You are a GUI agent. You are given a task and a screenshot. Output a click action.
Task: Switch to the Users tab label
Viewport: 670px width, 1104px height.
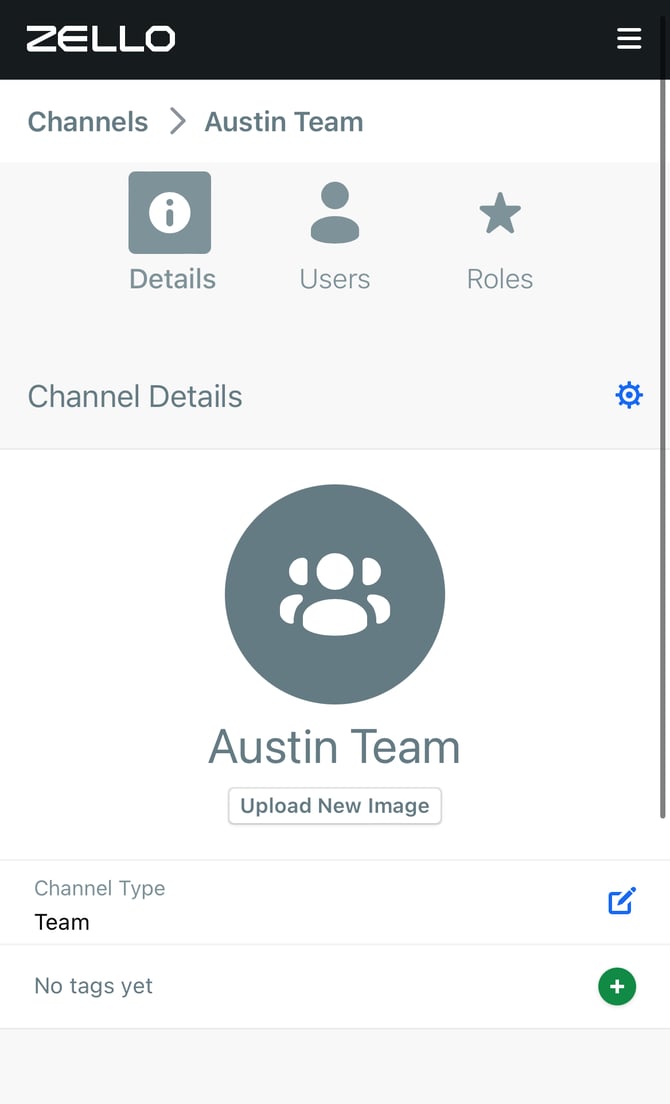(x=335, y=279)
